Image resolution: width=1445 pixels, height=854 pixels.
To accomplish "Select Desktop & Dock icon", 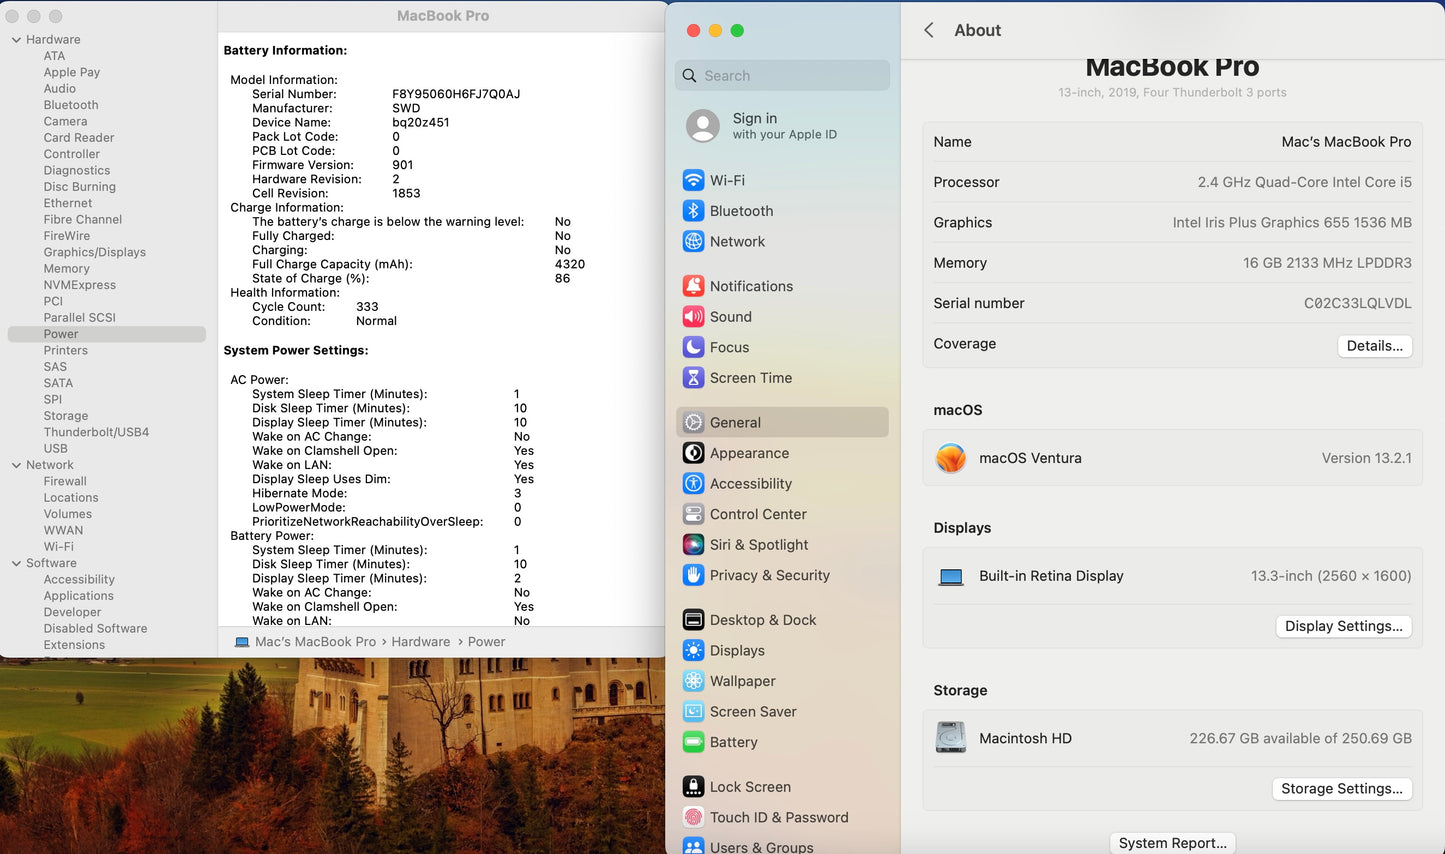I will click(x=693, y=620).
